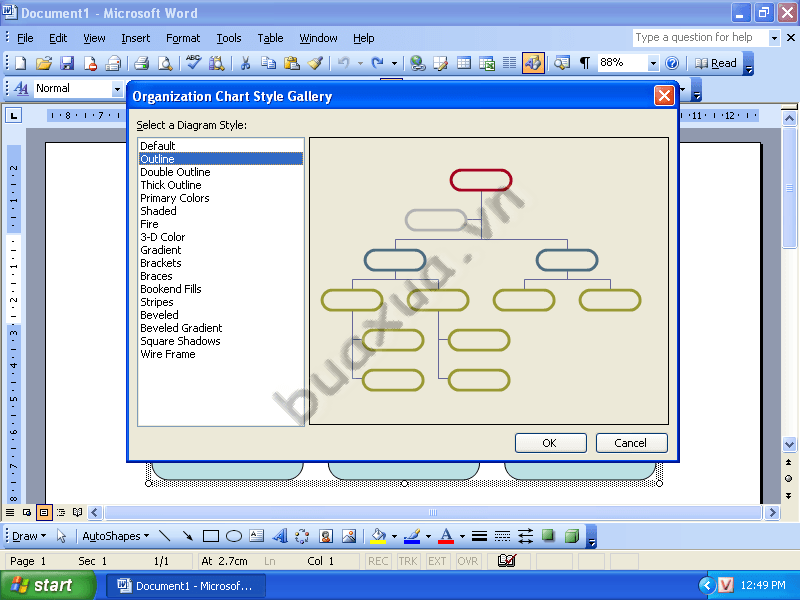Click the Read button in toolbar

tap(716, 63)
